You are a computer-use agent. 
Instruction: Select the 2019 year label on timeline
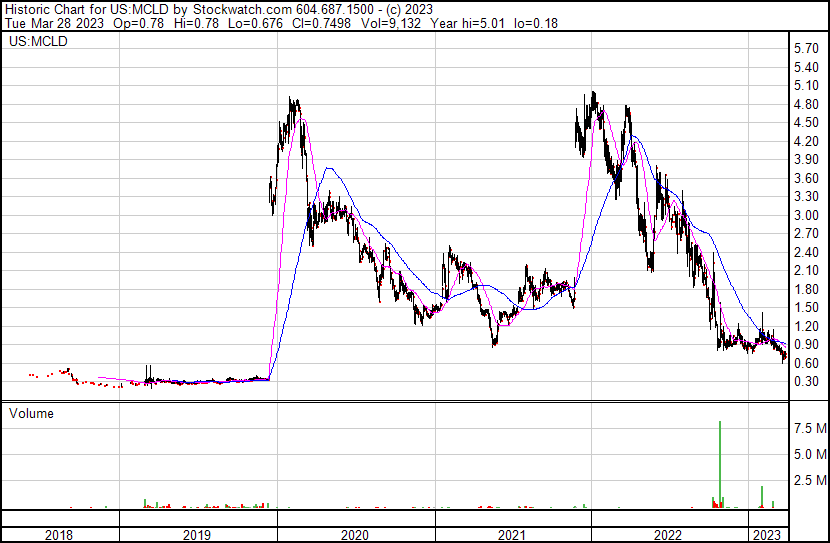coord(198,535)
